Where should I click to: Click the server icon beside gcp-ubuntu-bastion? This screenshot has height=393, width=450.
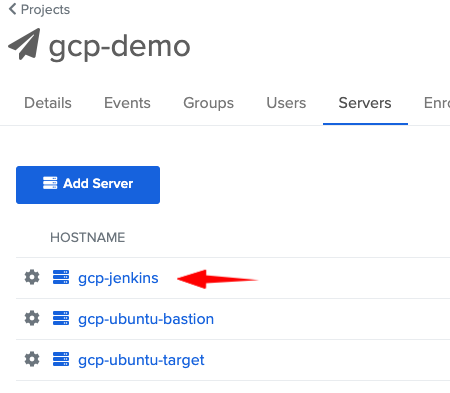pos(61,318)
